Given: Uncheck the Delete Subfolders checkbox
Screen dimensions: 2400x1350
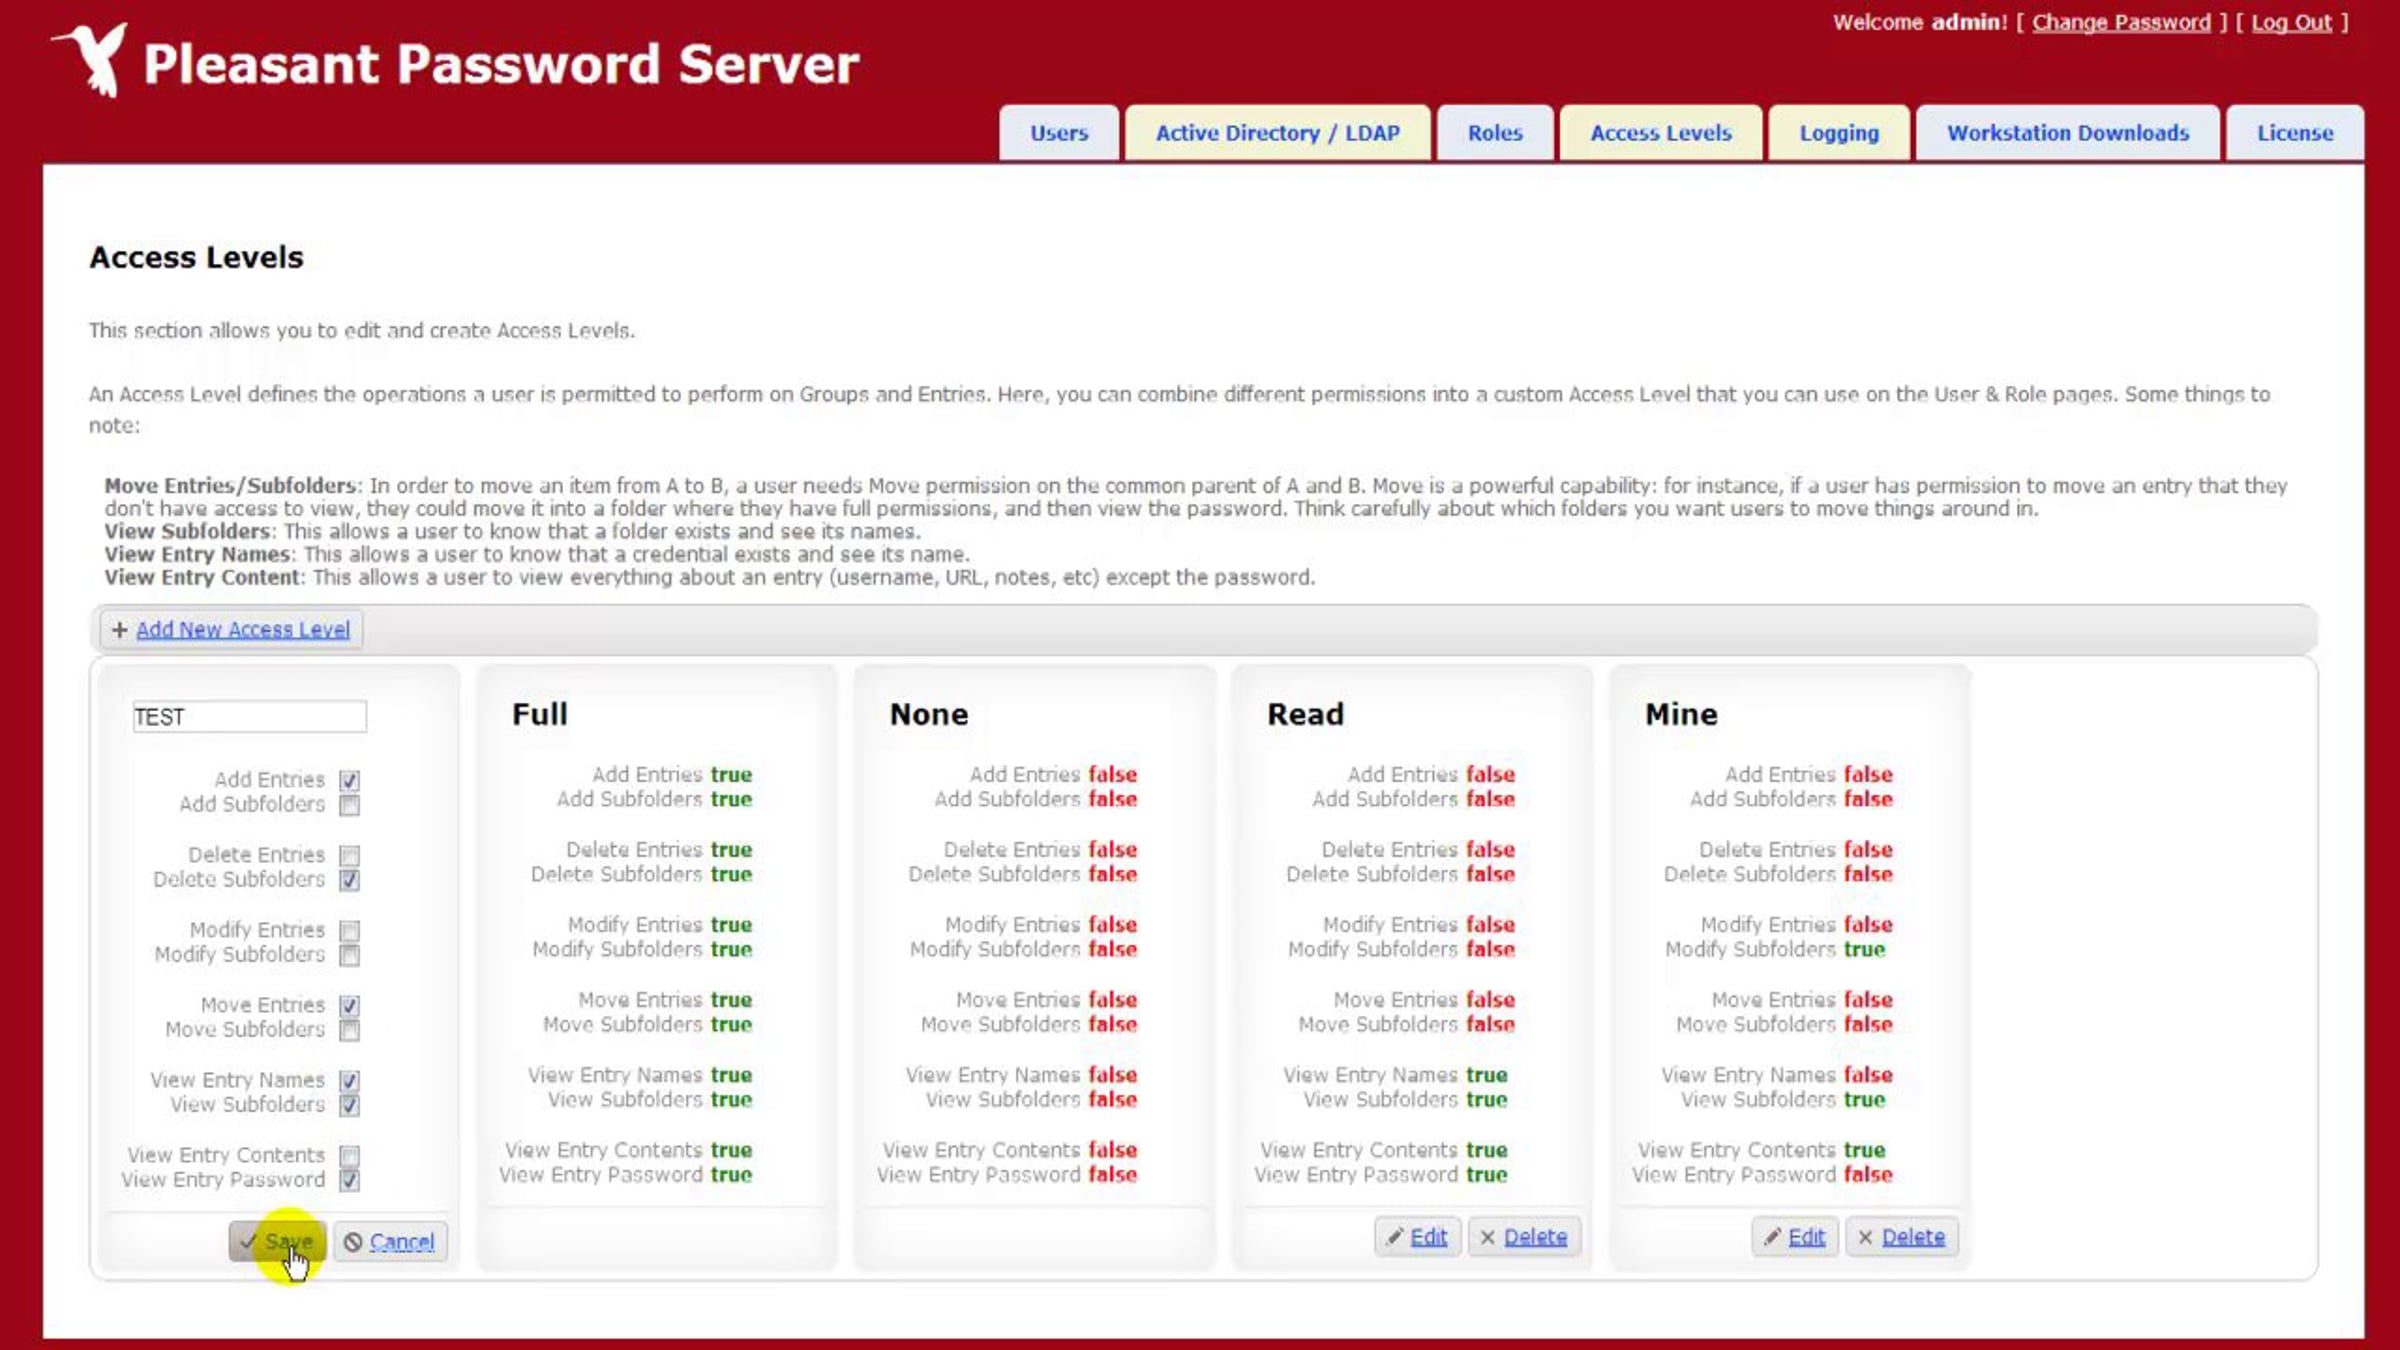Looking at the screenshot, I should [x=349, y=880].
